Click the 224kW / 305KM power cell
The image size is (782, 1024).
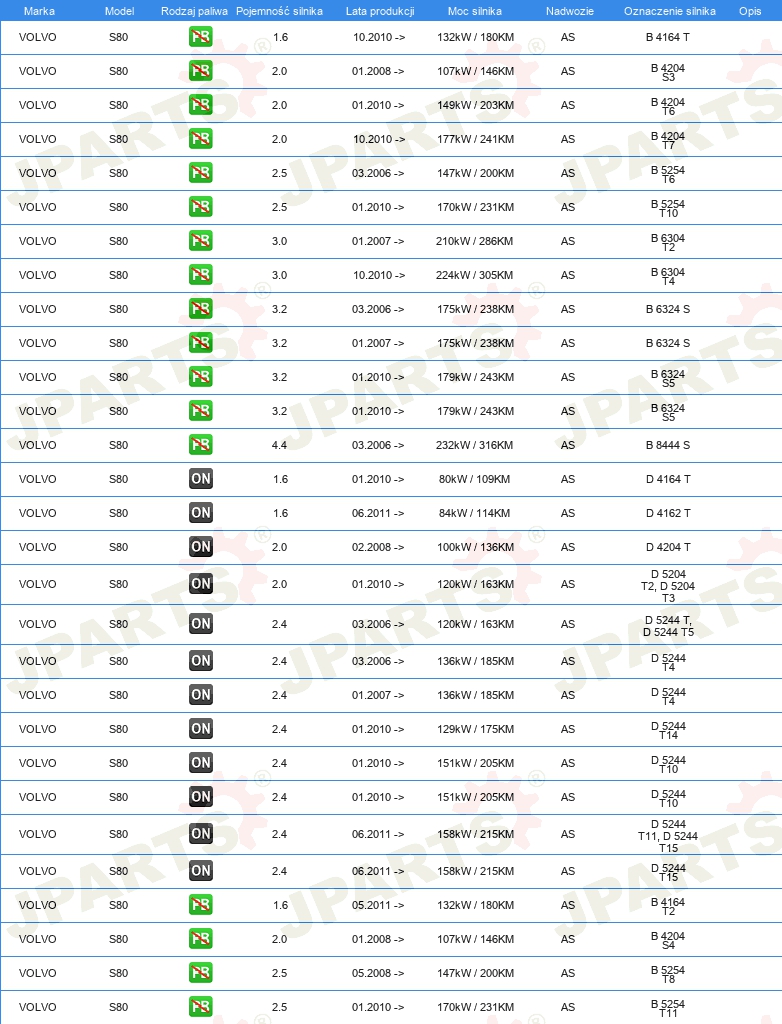[x=475, y=275]
